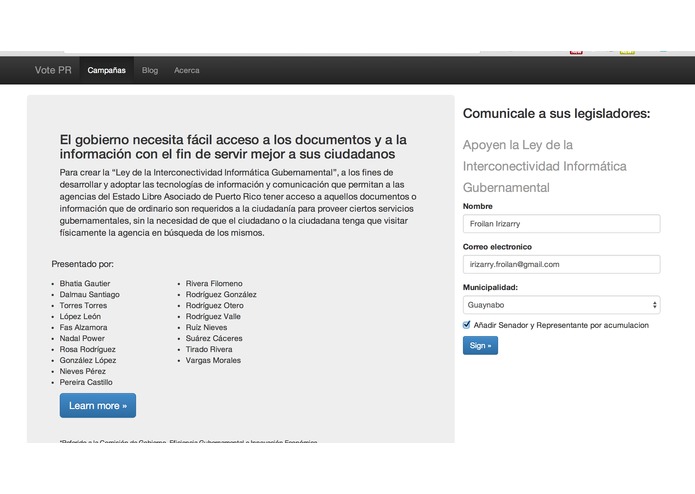This screenshot has width=695, height=494.
Task: Select the López León list entry
Action: pos(80,316)
